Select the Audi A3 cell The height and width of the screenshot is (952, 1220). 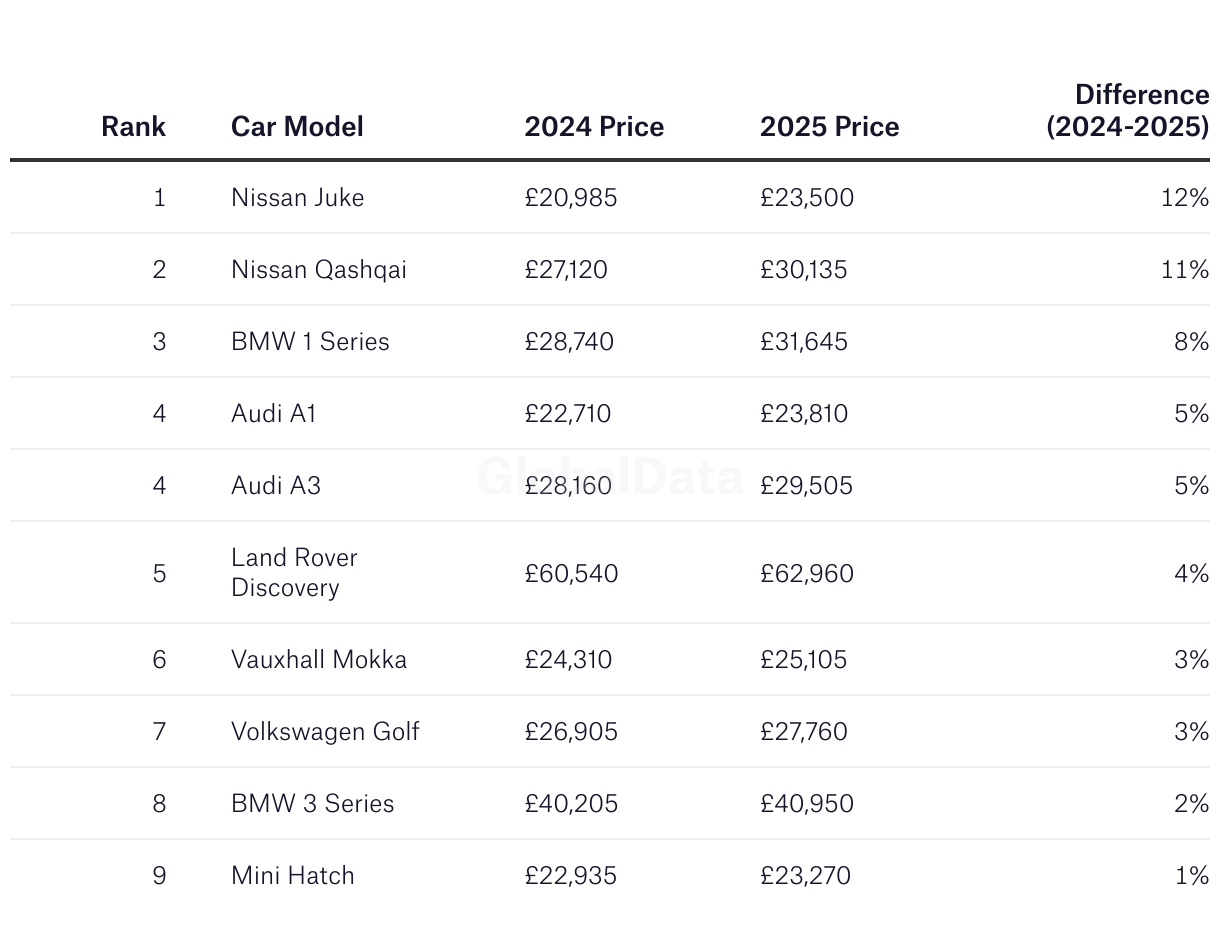coord(276,486)
